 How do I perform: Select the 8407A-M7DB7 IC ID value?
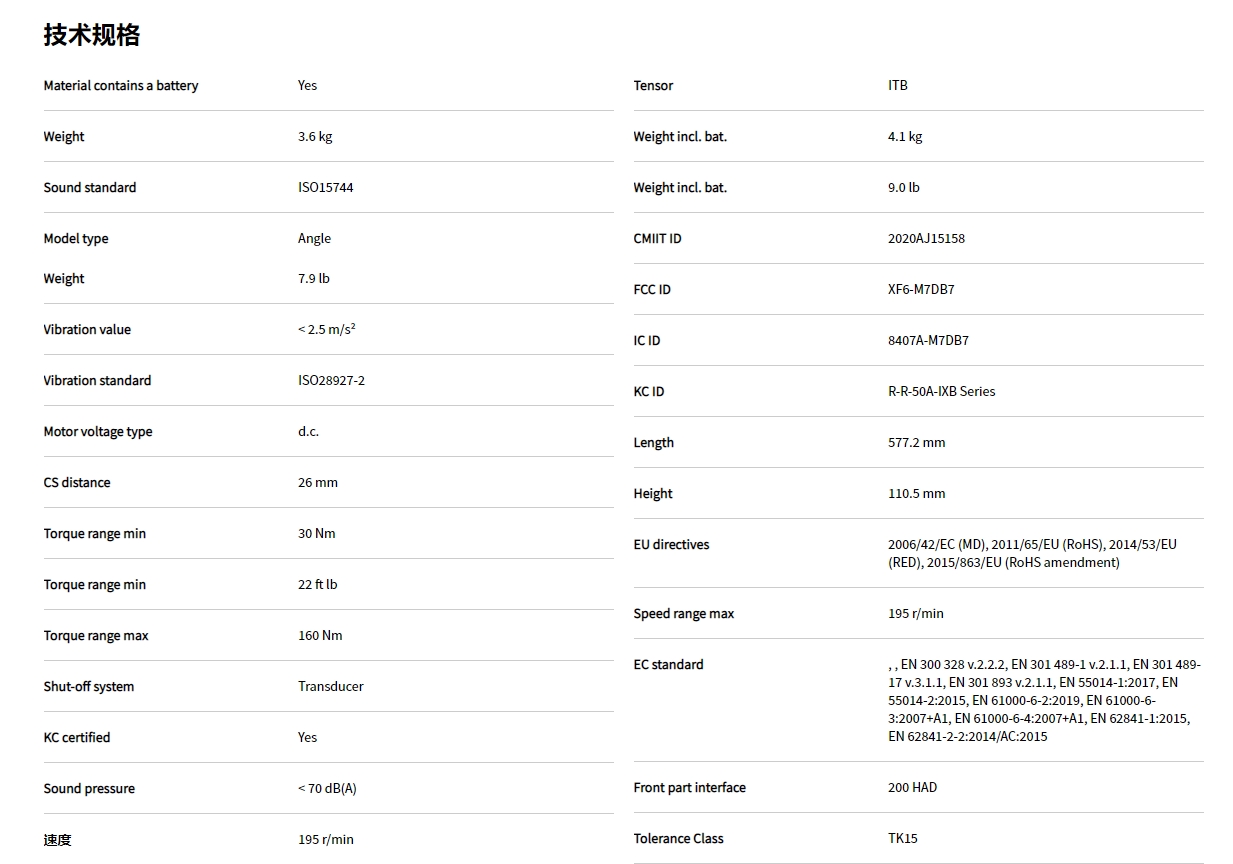pos(928,340)
